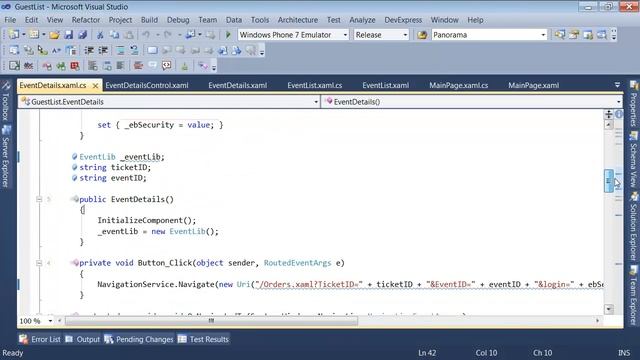The width and height of the screenshot is (640, 360).
Task: Open the File menu
Action: coord(10,20)
